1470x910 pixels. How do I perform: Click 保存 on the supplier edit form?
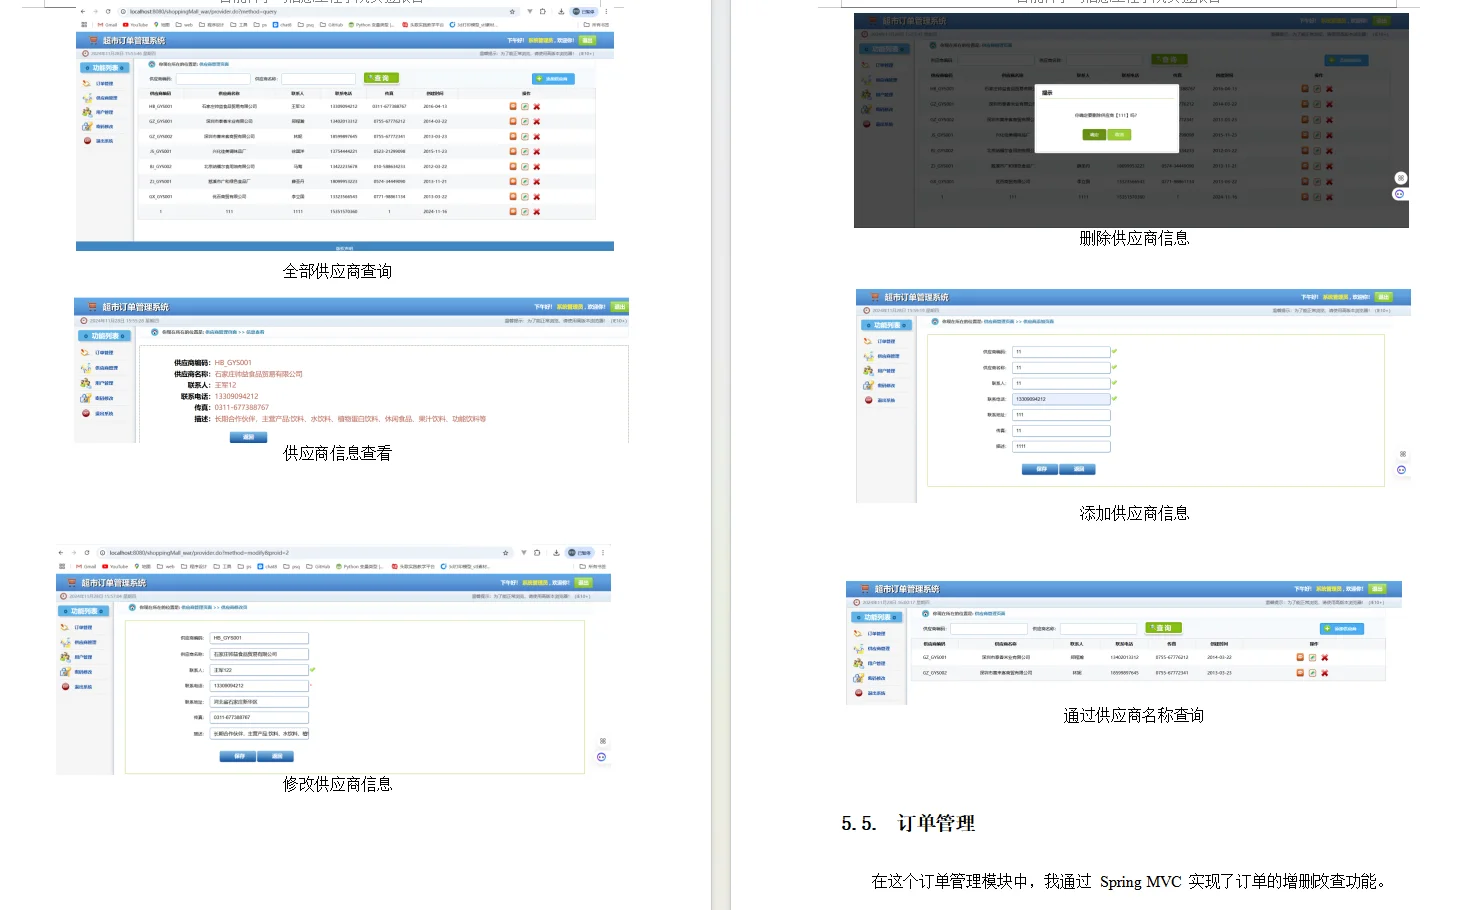[x=239, y=757]
